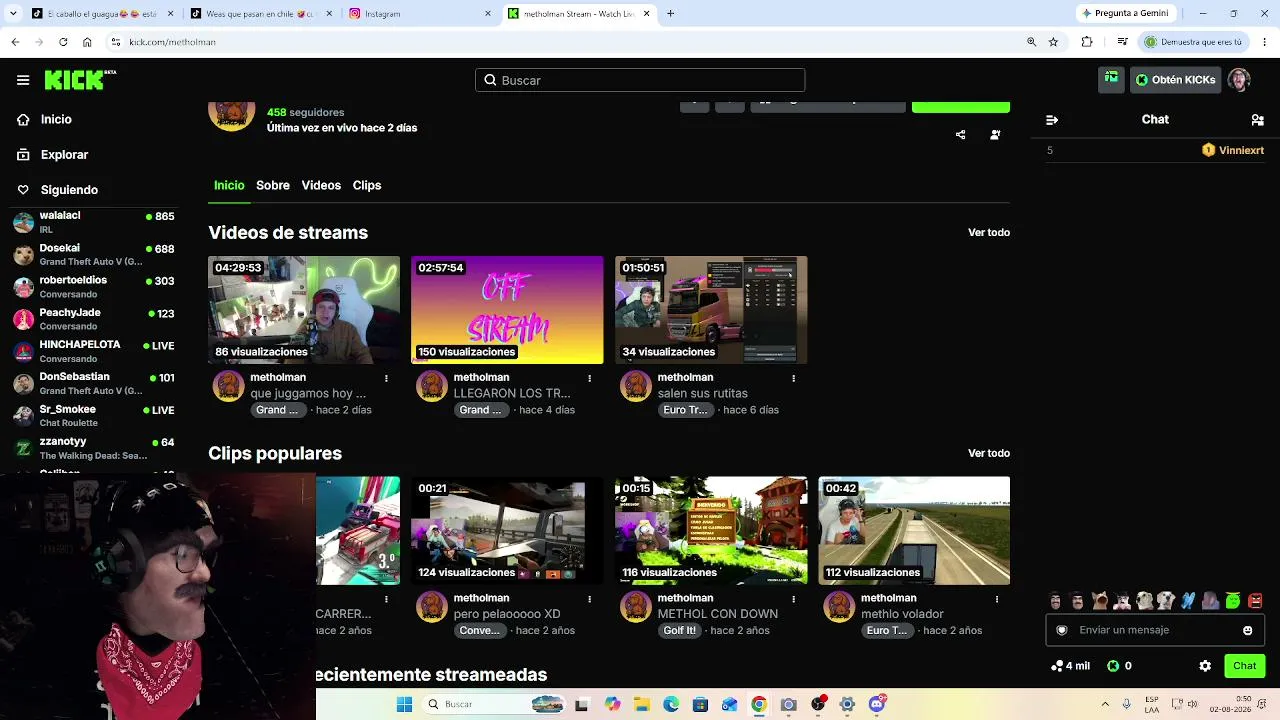Open the user profile avatar menu
Image resolution: width=1280 pixels, height=720 pixels.
click(x=1239, y=80)
